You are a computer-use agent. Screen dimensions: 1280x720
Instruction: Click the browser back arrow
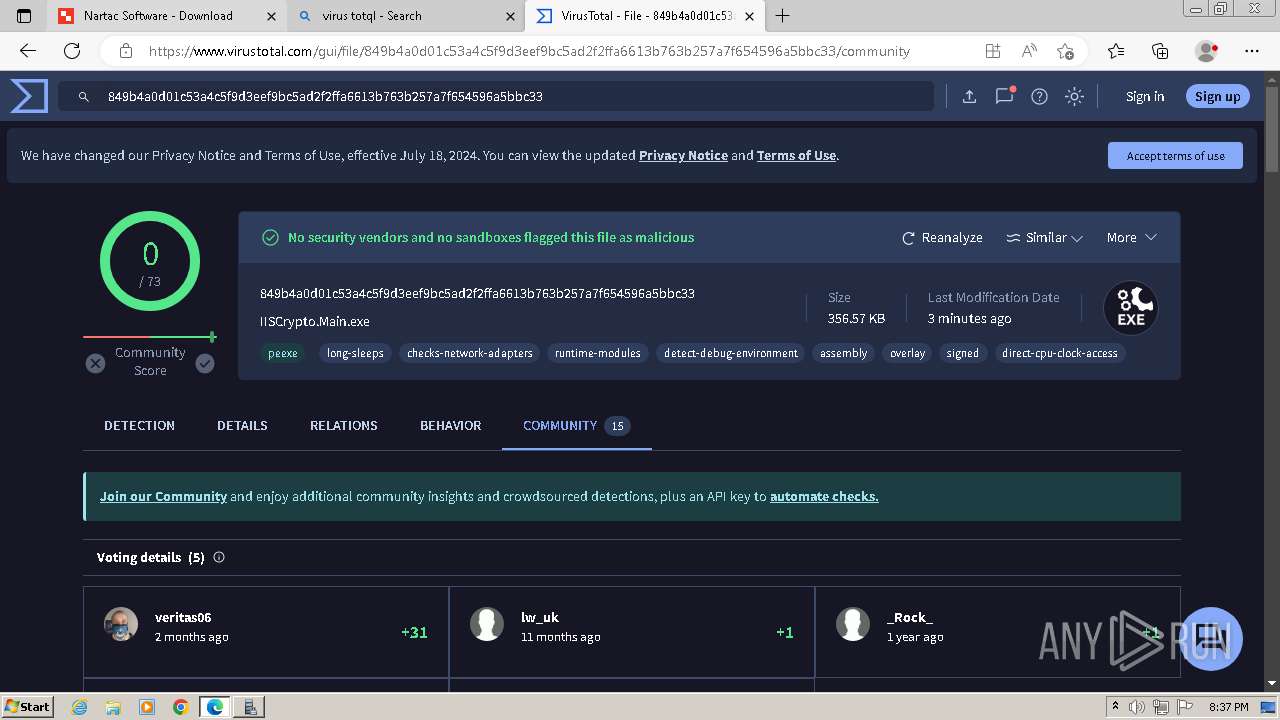(x=28, y=51)
